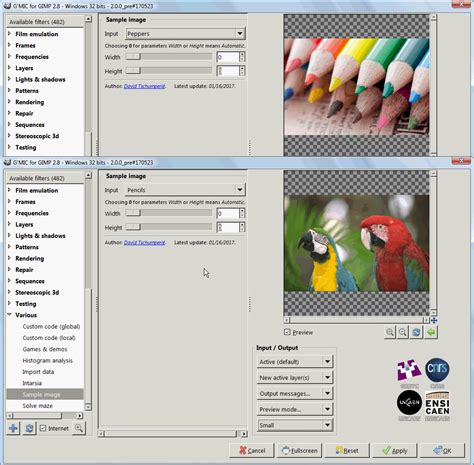
Task: Open the Output messages dropdown
Action: click(295, 394)
